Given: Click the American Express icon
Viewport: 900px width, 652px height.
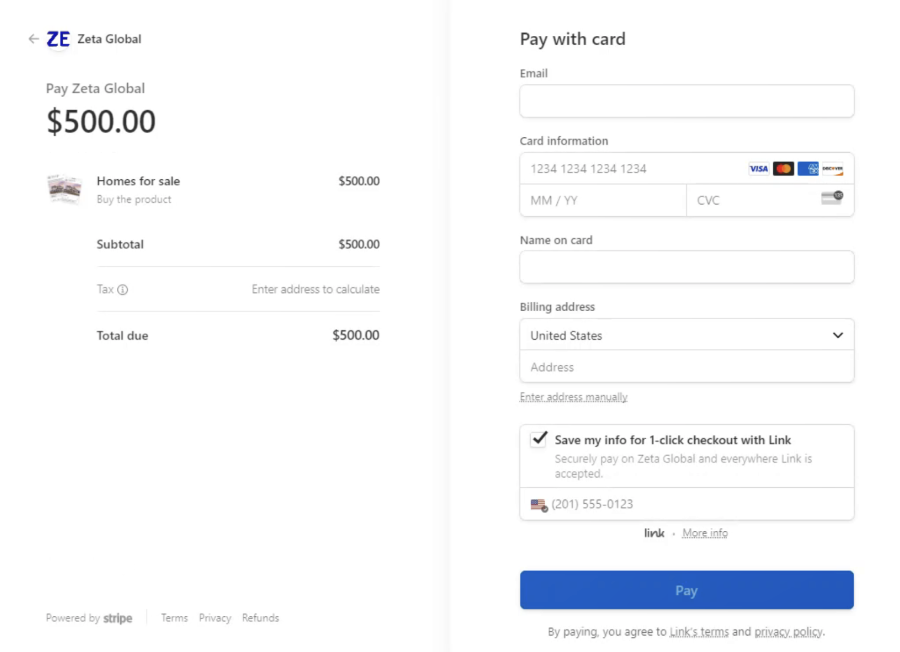Looking at the screenshot, I should pyautogui.click(x=808, y=168).
